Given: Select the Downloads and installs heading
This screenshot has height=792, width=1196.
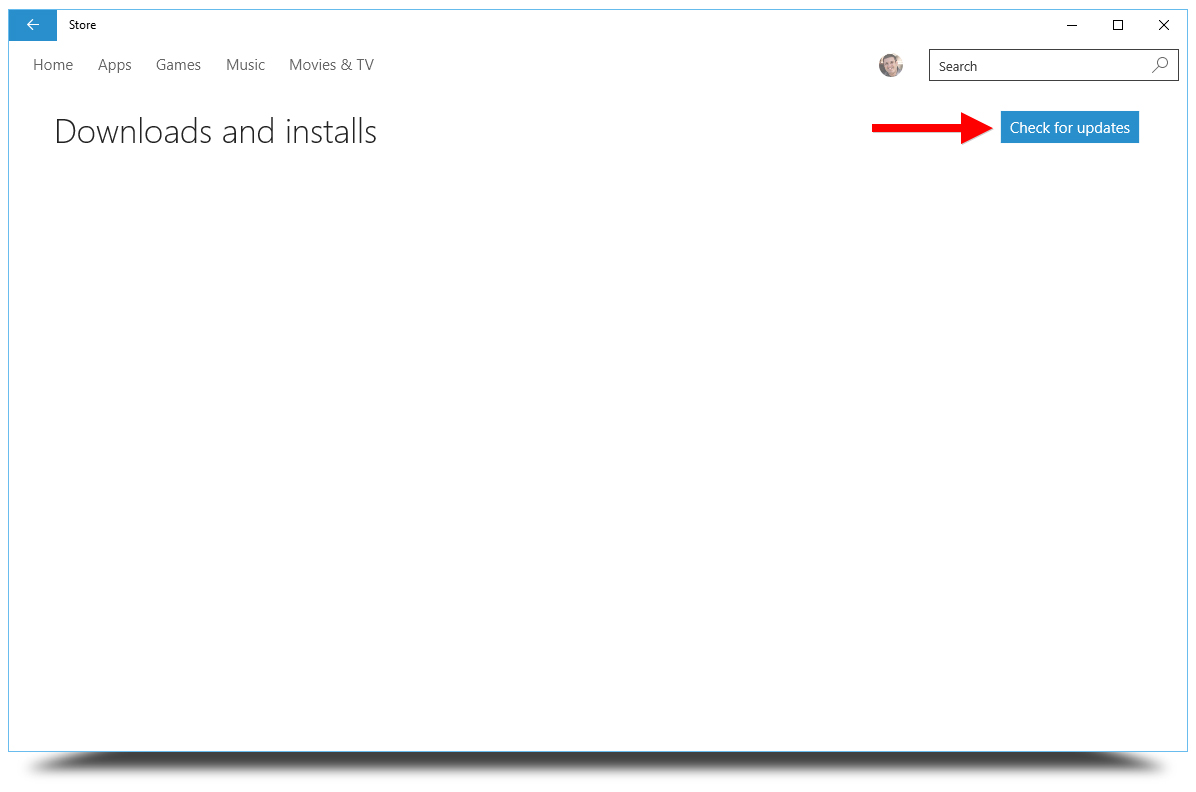Looking at the screenshot, I should coord(216,131).
